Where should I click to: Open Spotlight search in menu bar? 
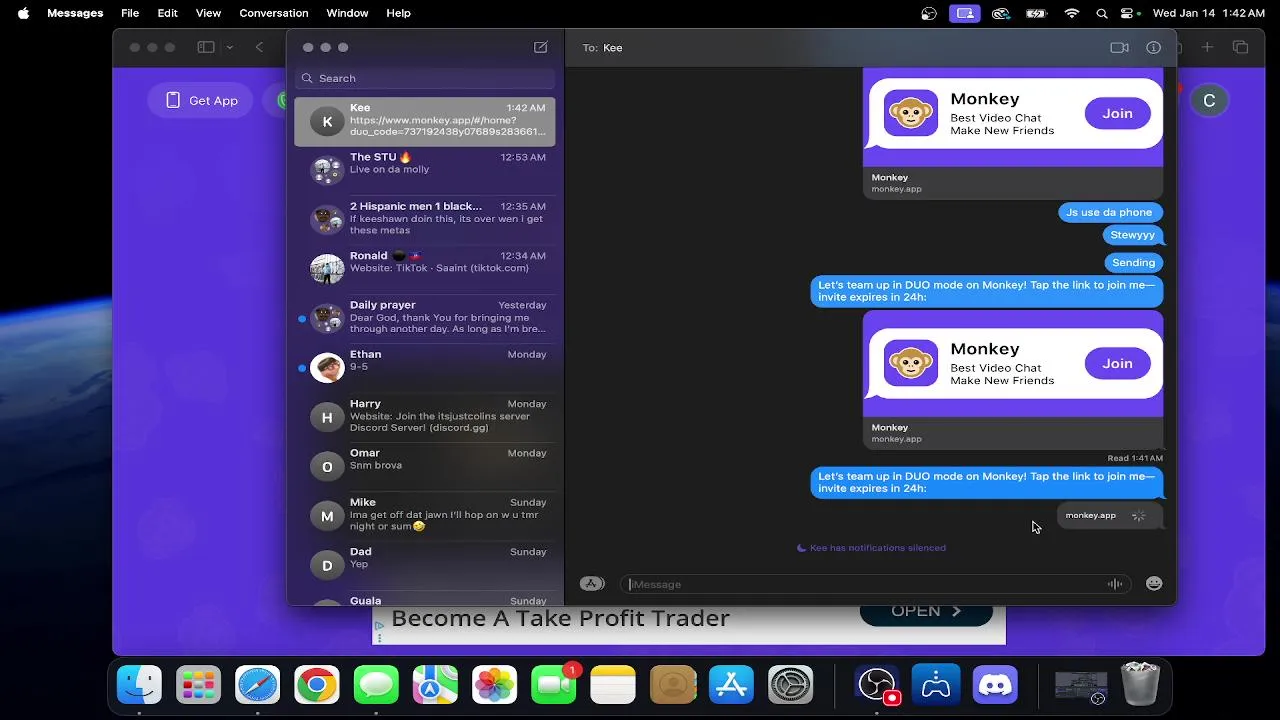(1102, 13)
